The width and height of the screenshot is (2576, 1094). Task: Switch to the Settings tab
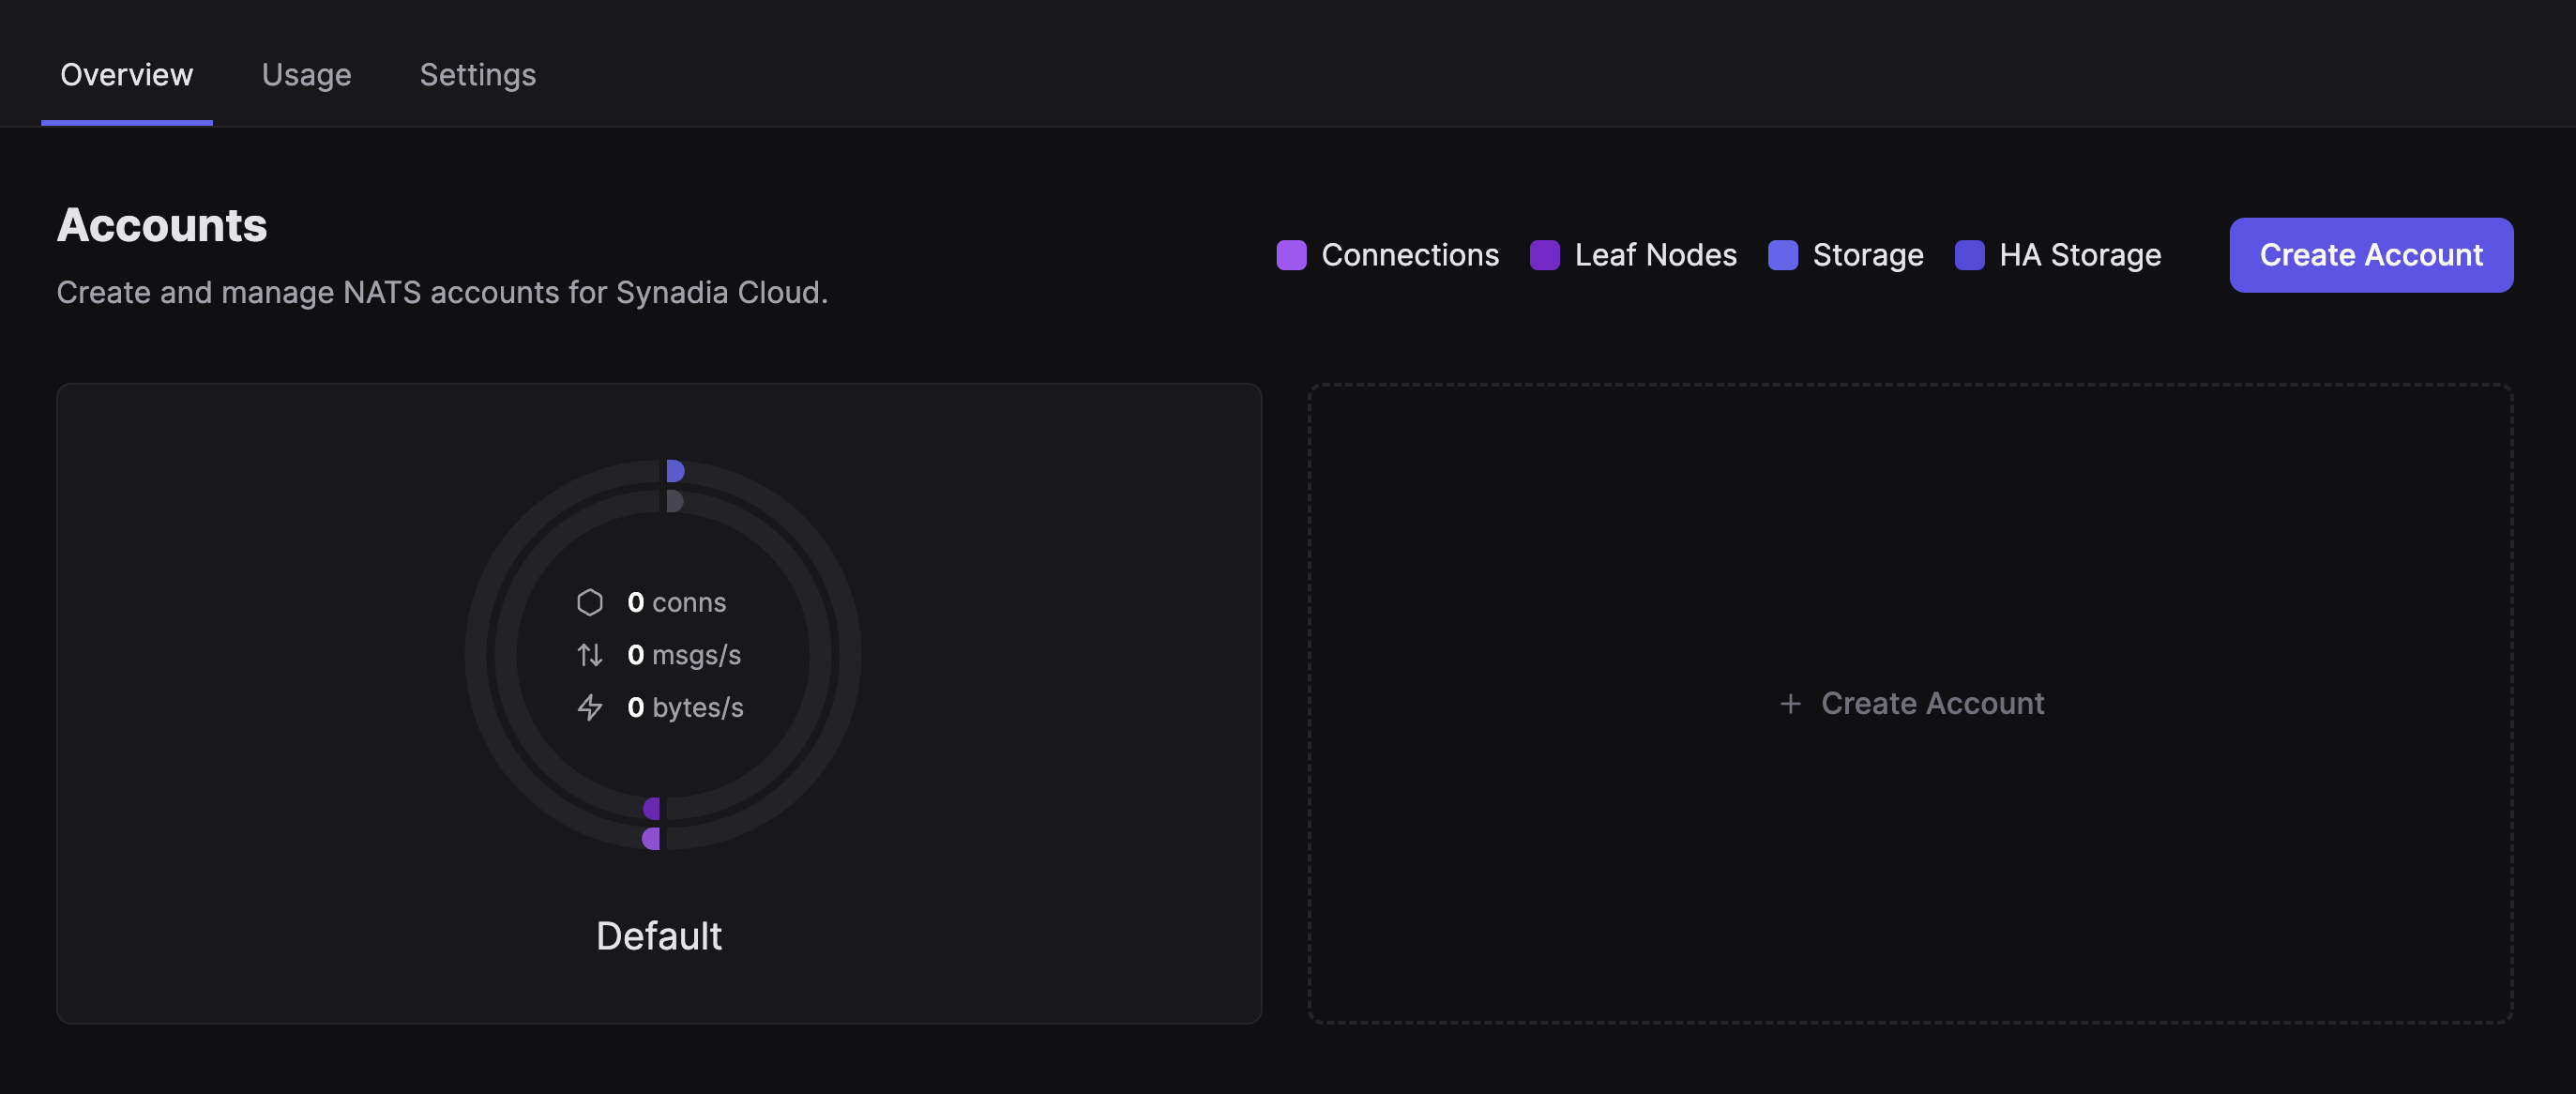[478, 74]
